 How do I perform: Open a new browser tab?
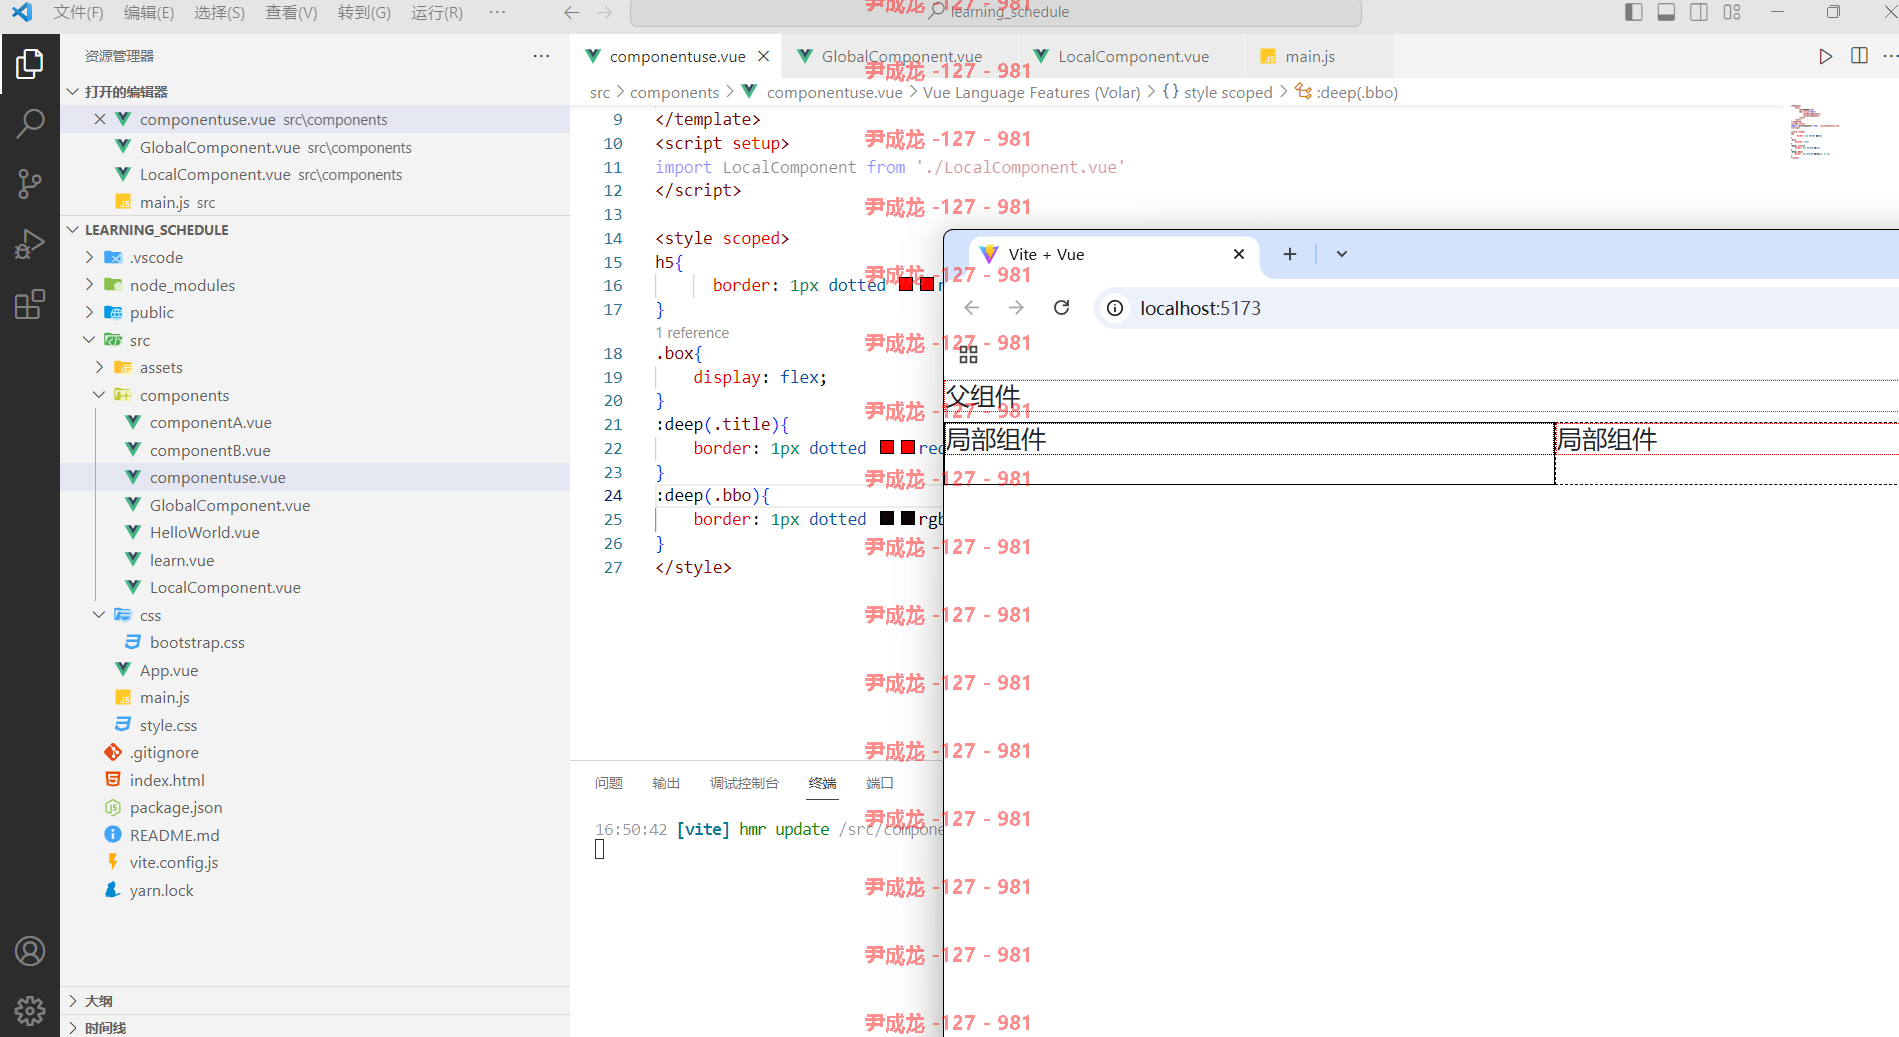tap(1290, 254)
